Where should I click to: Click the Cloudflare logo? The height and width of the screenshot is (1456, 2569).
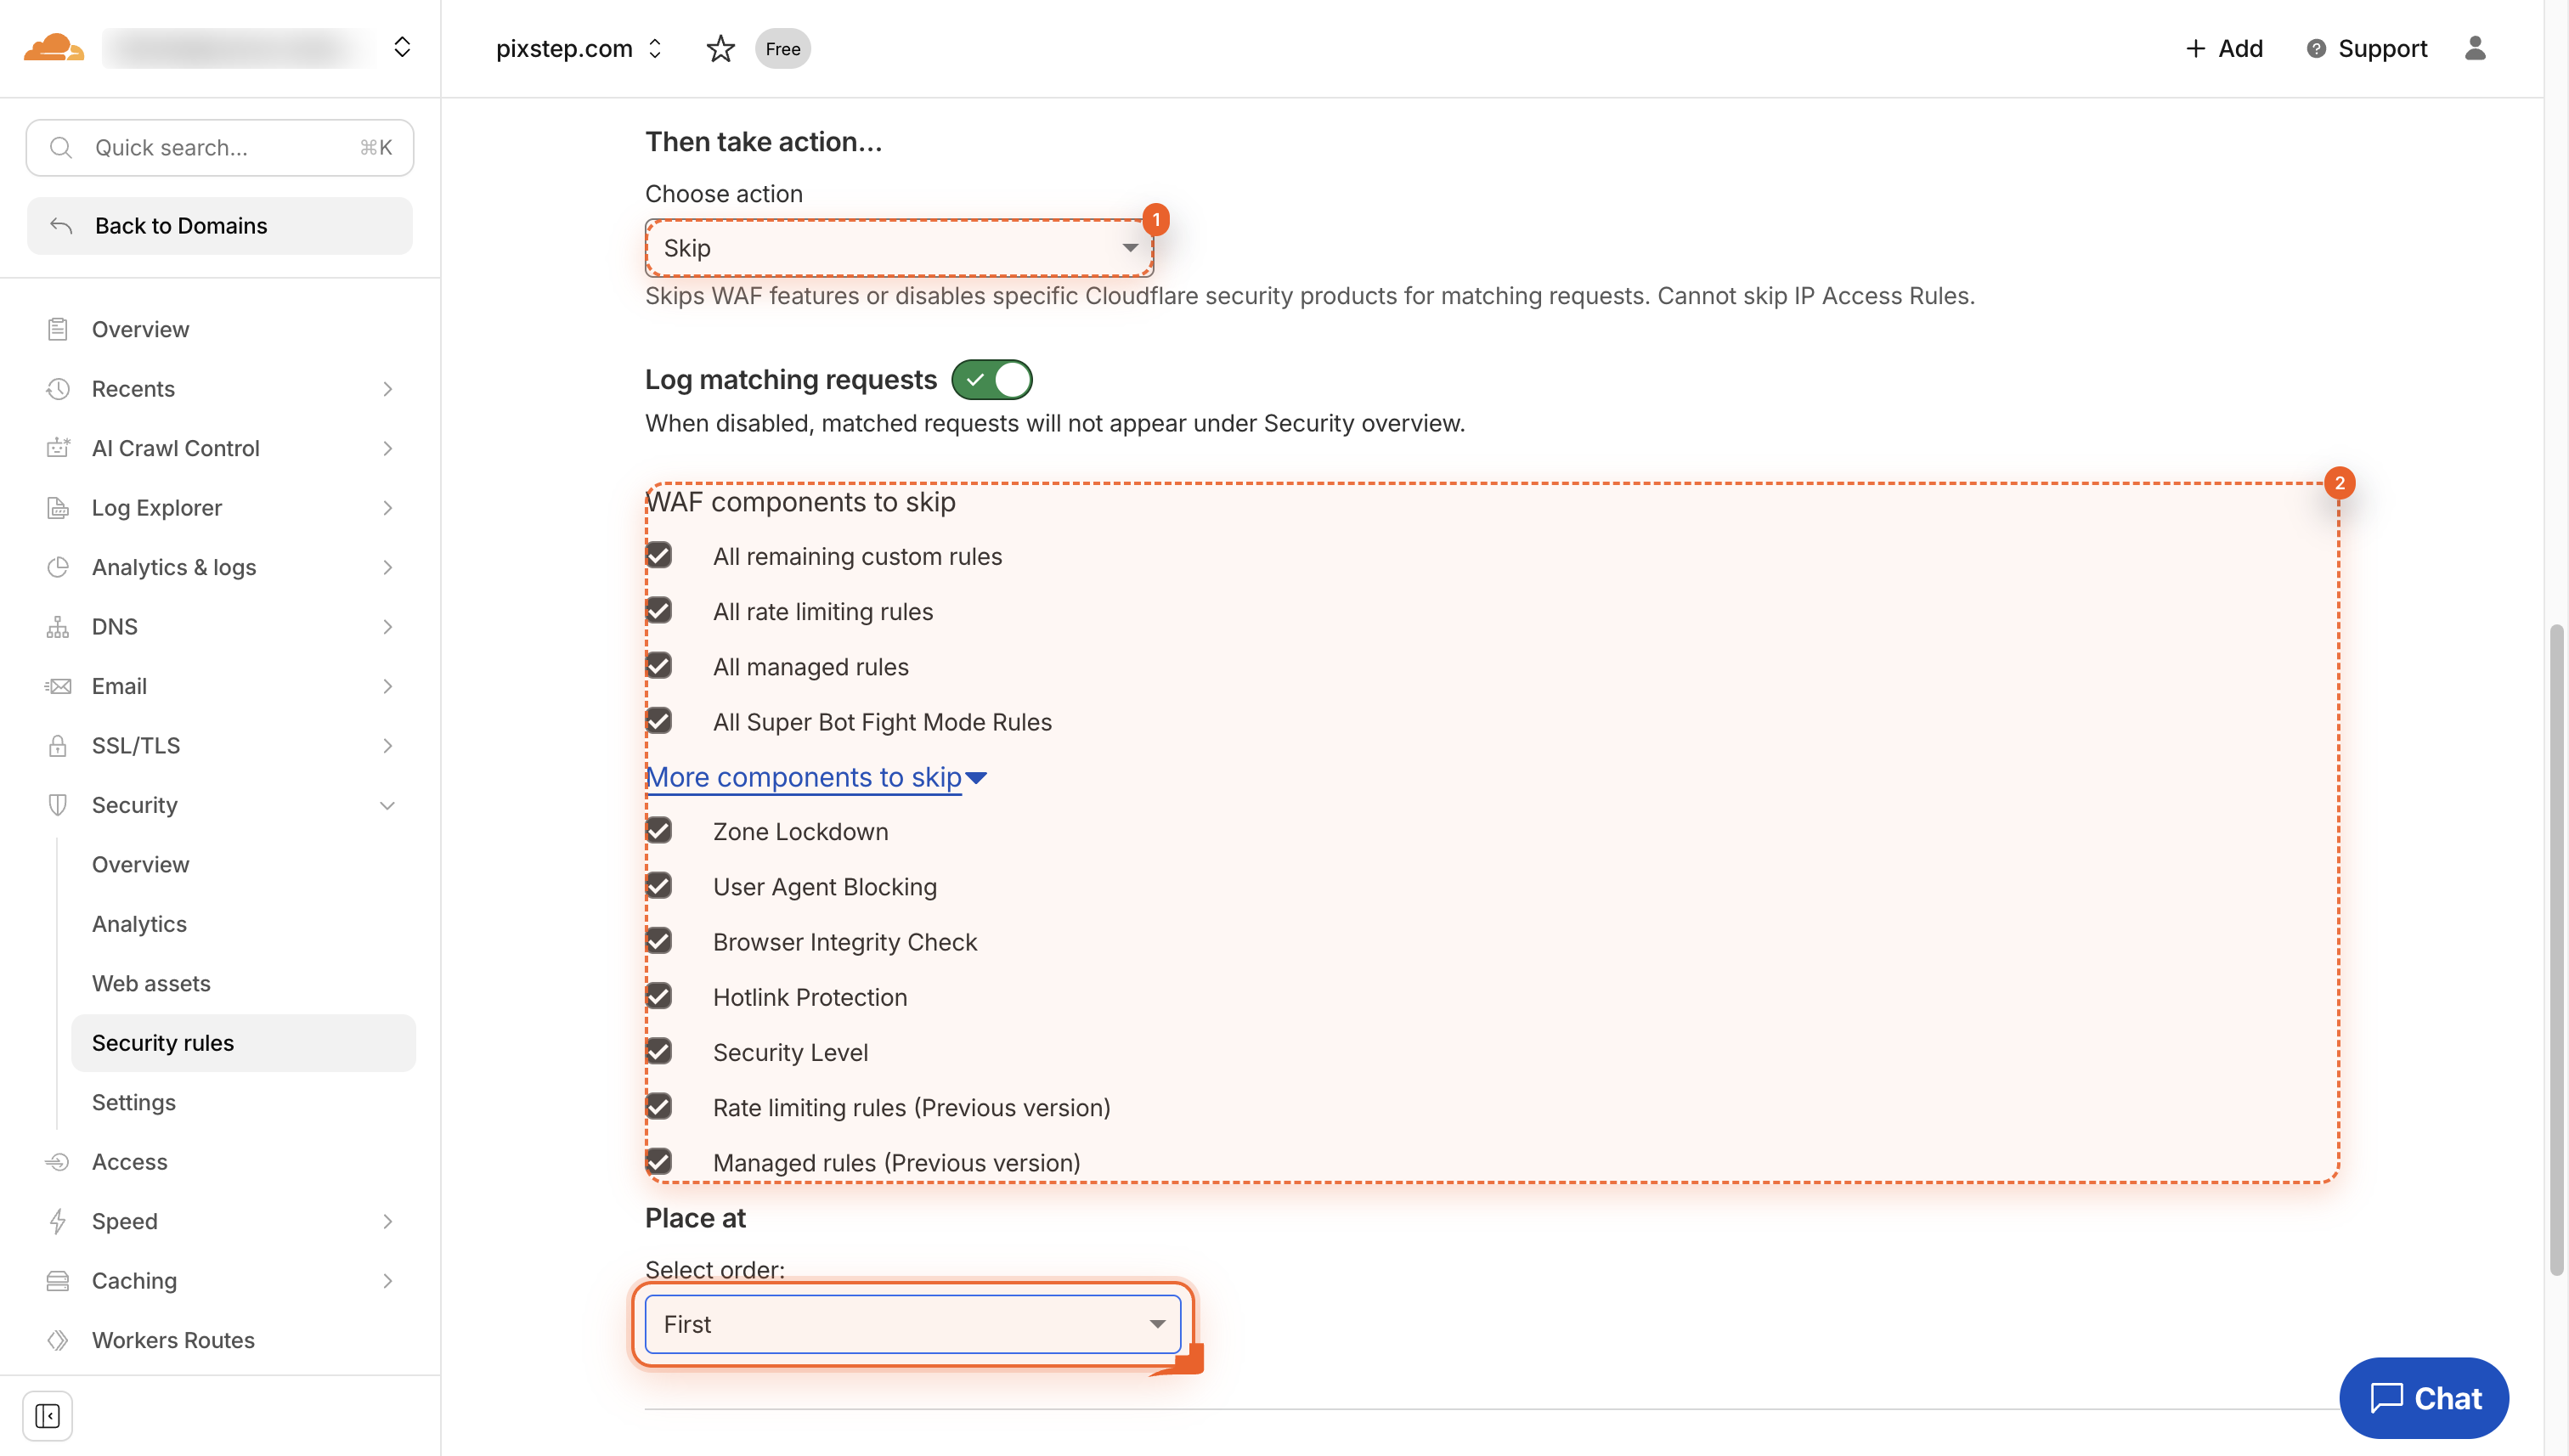(x=52, y=47)
